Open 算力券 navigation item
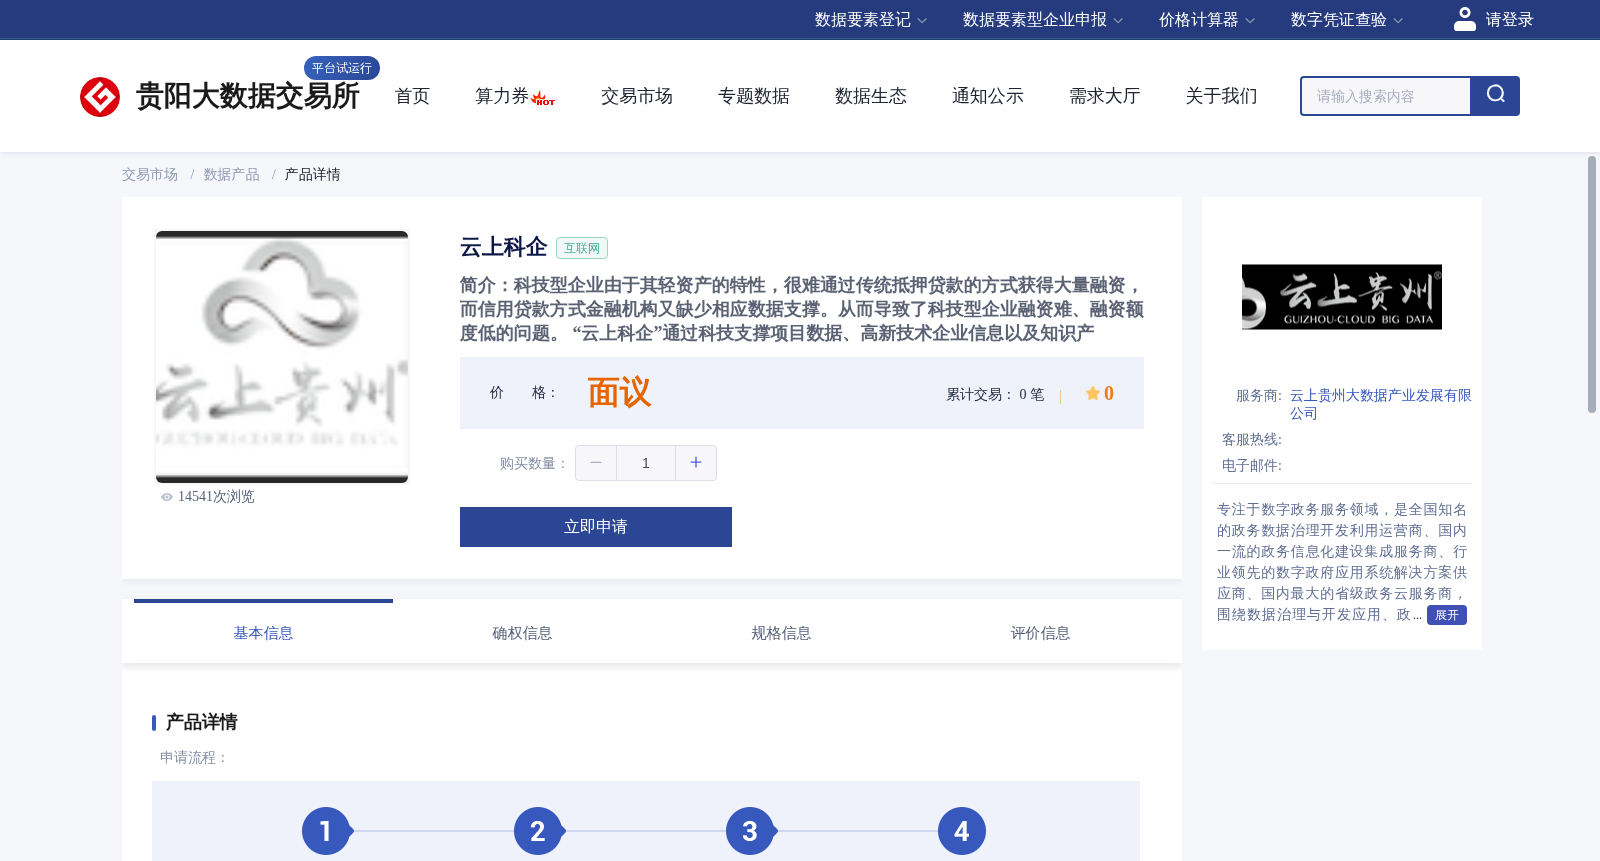This screenshot has width=1600, height=861. coord(502,96)
